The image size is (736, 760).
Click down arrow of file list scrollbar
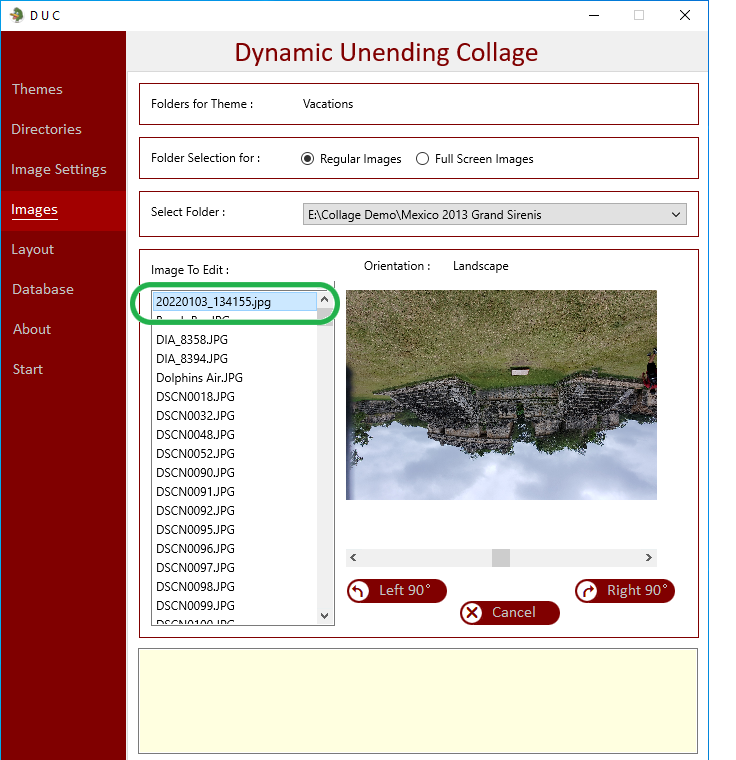click(x=325, y=616)
